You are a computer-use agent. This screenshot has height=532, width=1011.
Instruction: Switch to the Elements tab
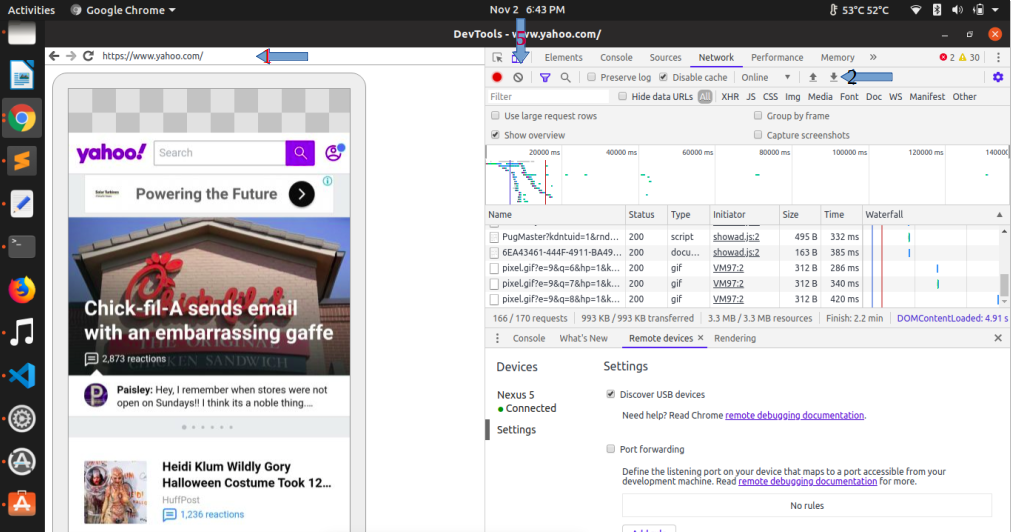tap(564, 57)
